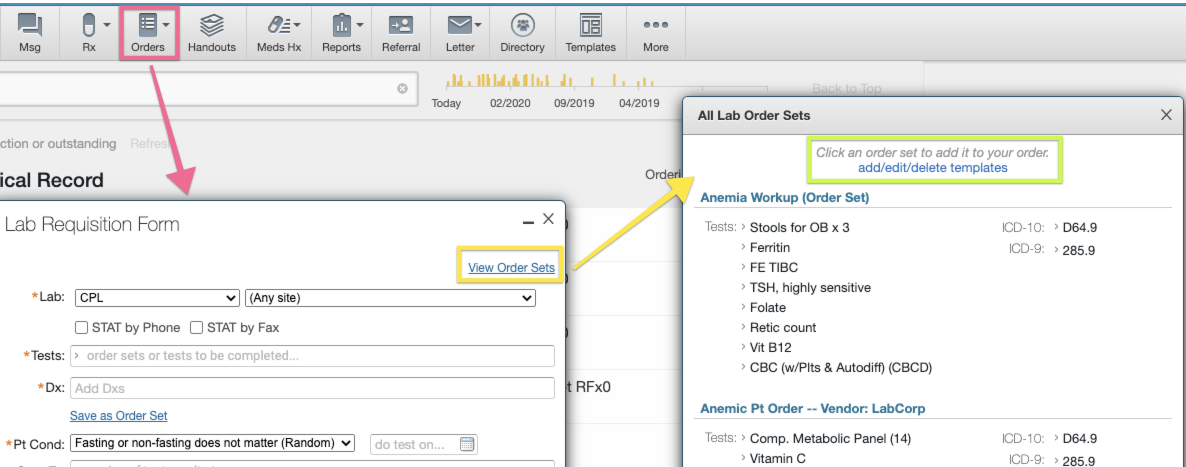1186x467 pixels.
Task: Click Save as Order Set link
Action: [x=118, y=415]
